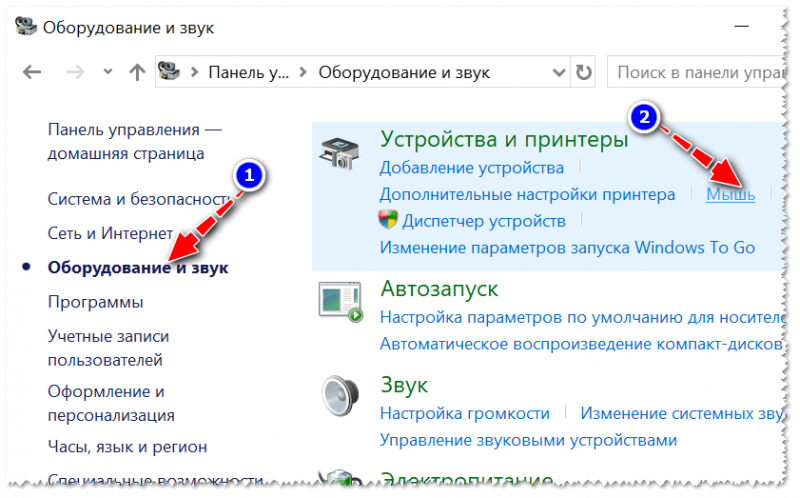
Task: Open Система и безопасность category
Action: 139,199
